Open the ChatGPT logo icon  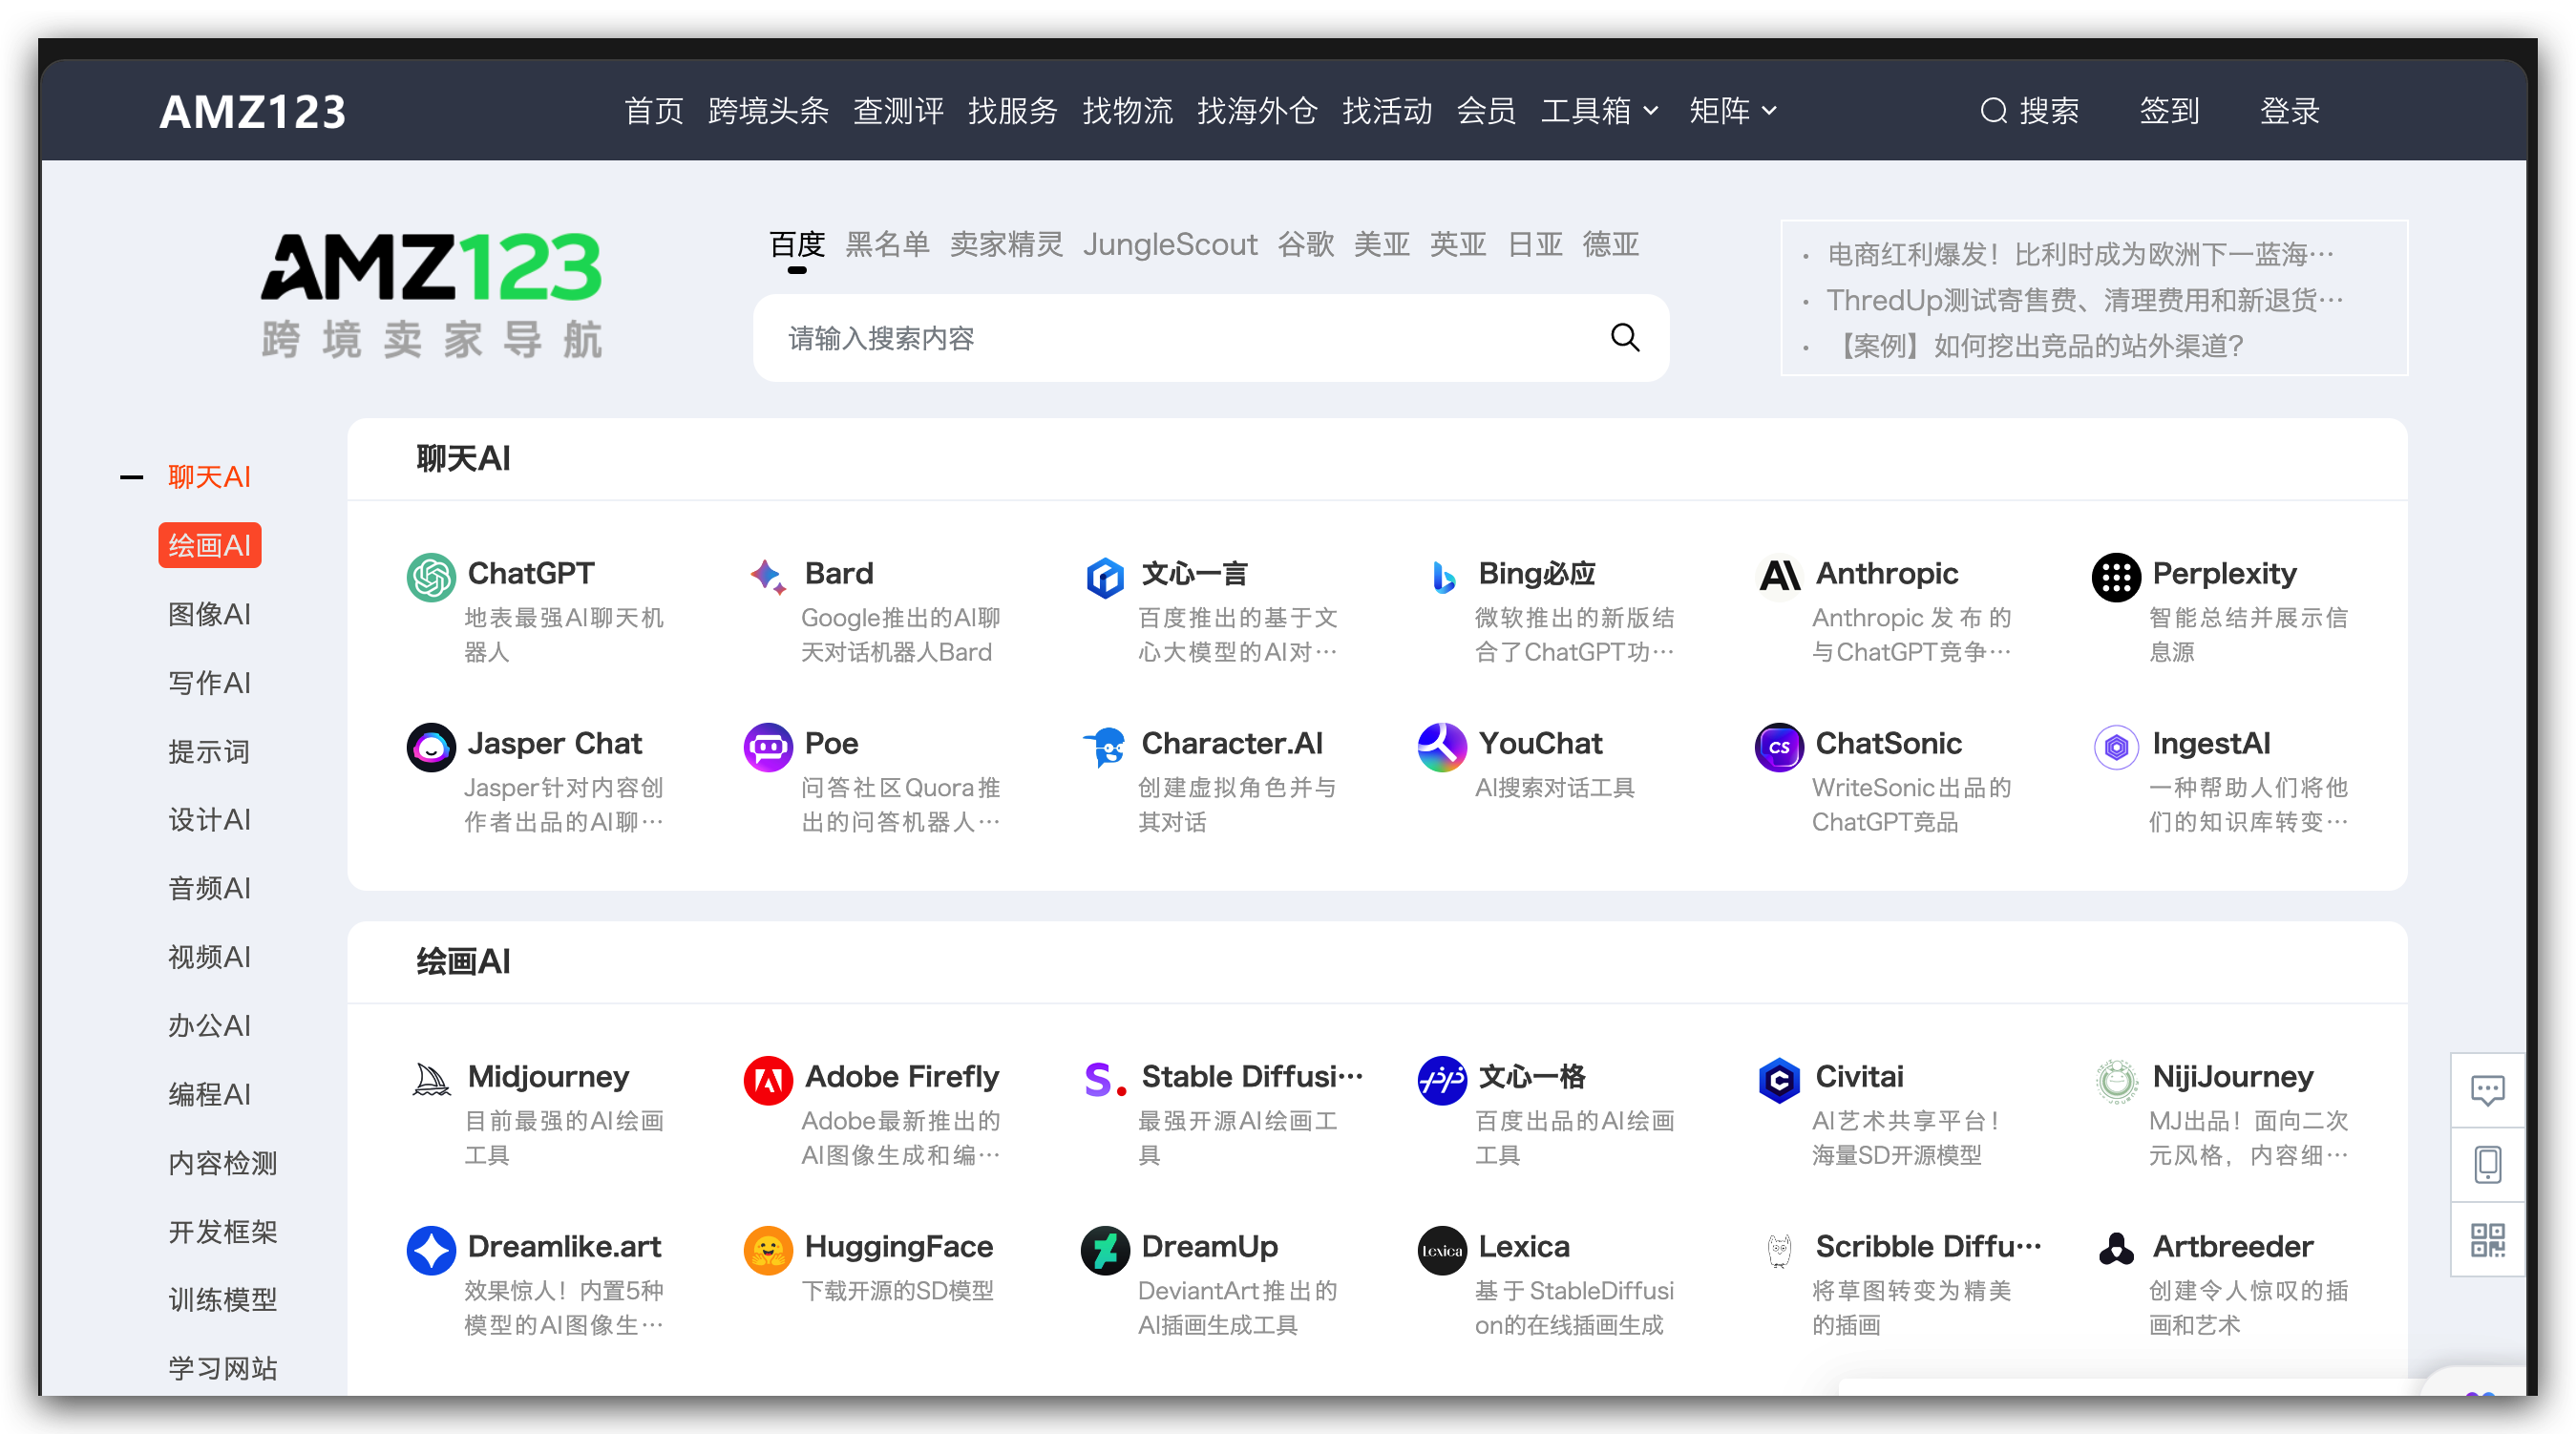431,577
